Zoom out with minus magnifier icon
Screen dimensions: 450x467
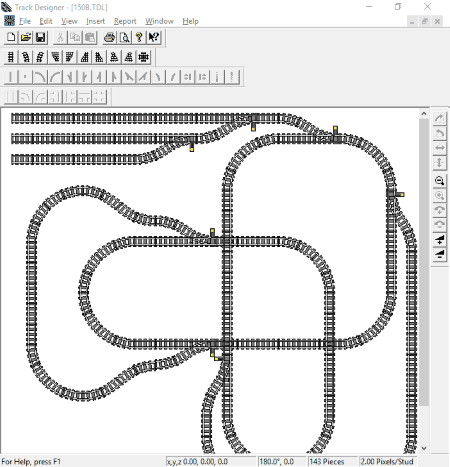439,181
